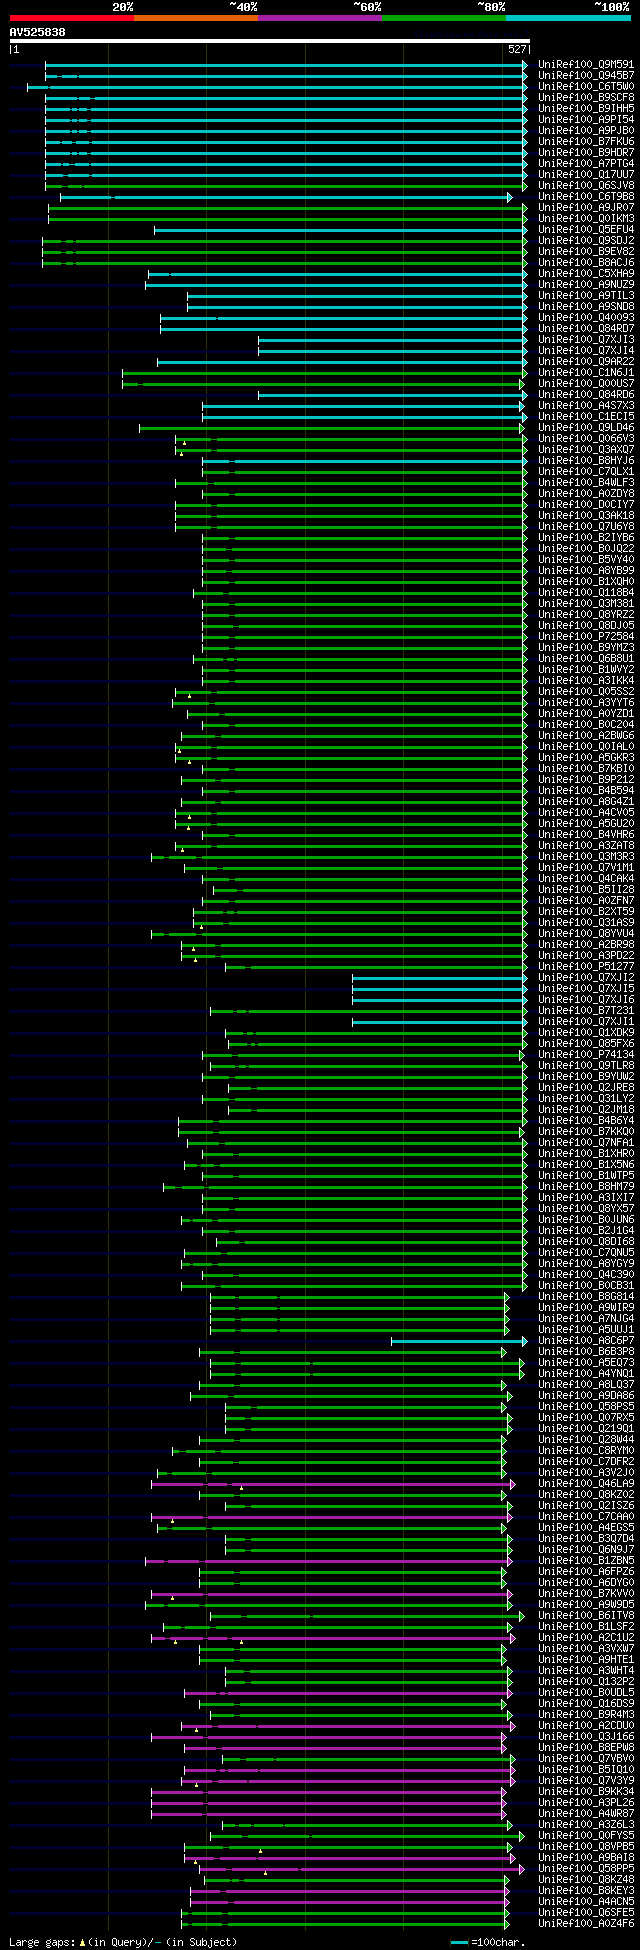Open hit UniRef100_Q17UU7

click(586, 174)
